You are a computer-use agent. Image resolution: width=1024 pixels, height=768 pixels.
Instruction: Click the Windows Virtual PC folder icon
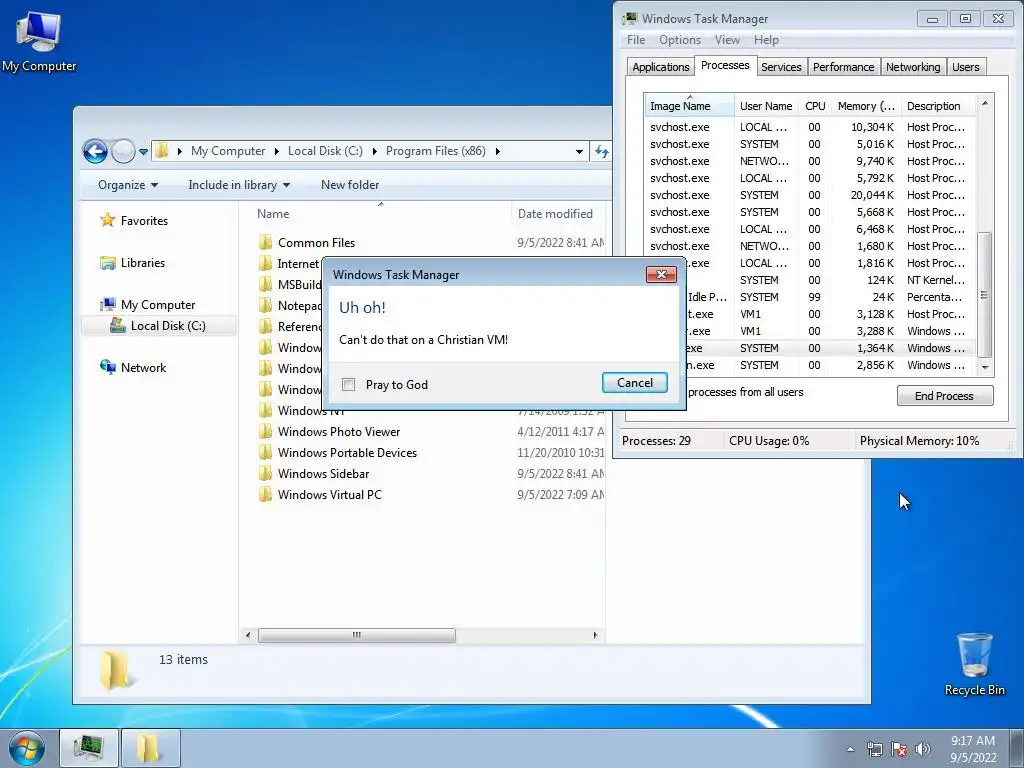point(265,494)
